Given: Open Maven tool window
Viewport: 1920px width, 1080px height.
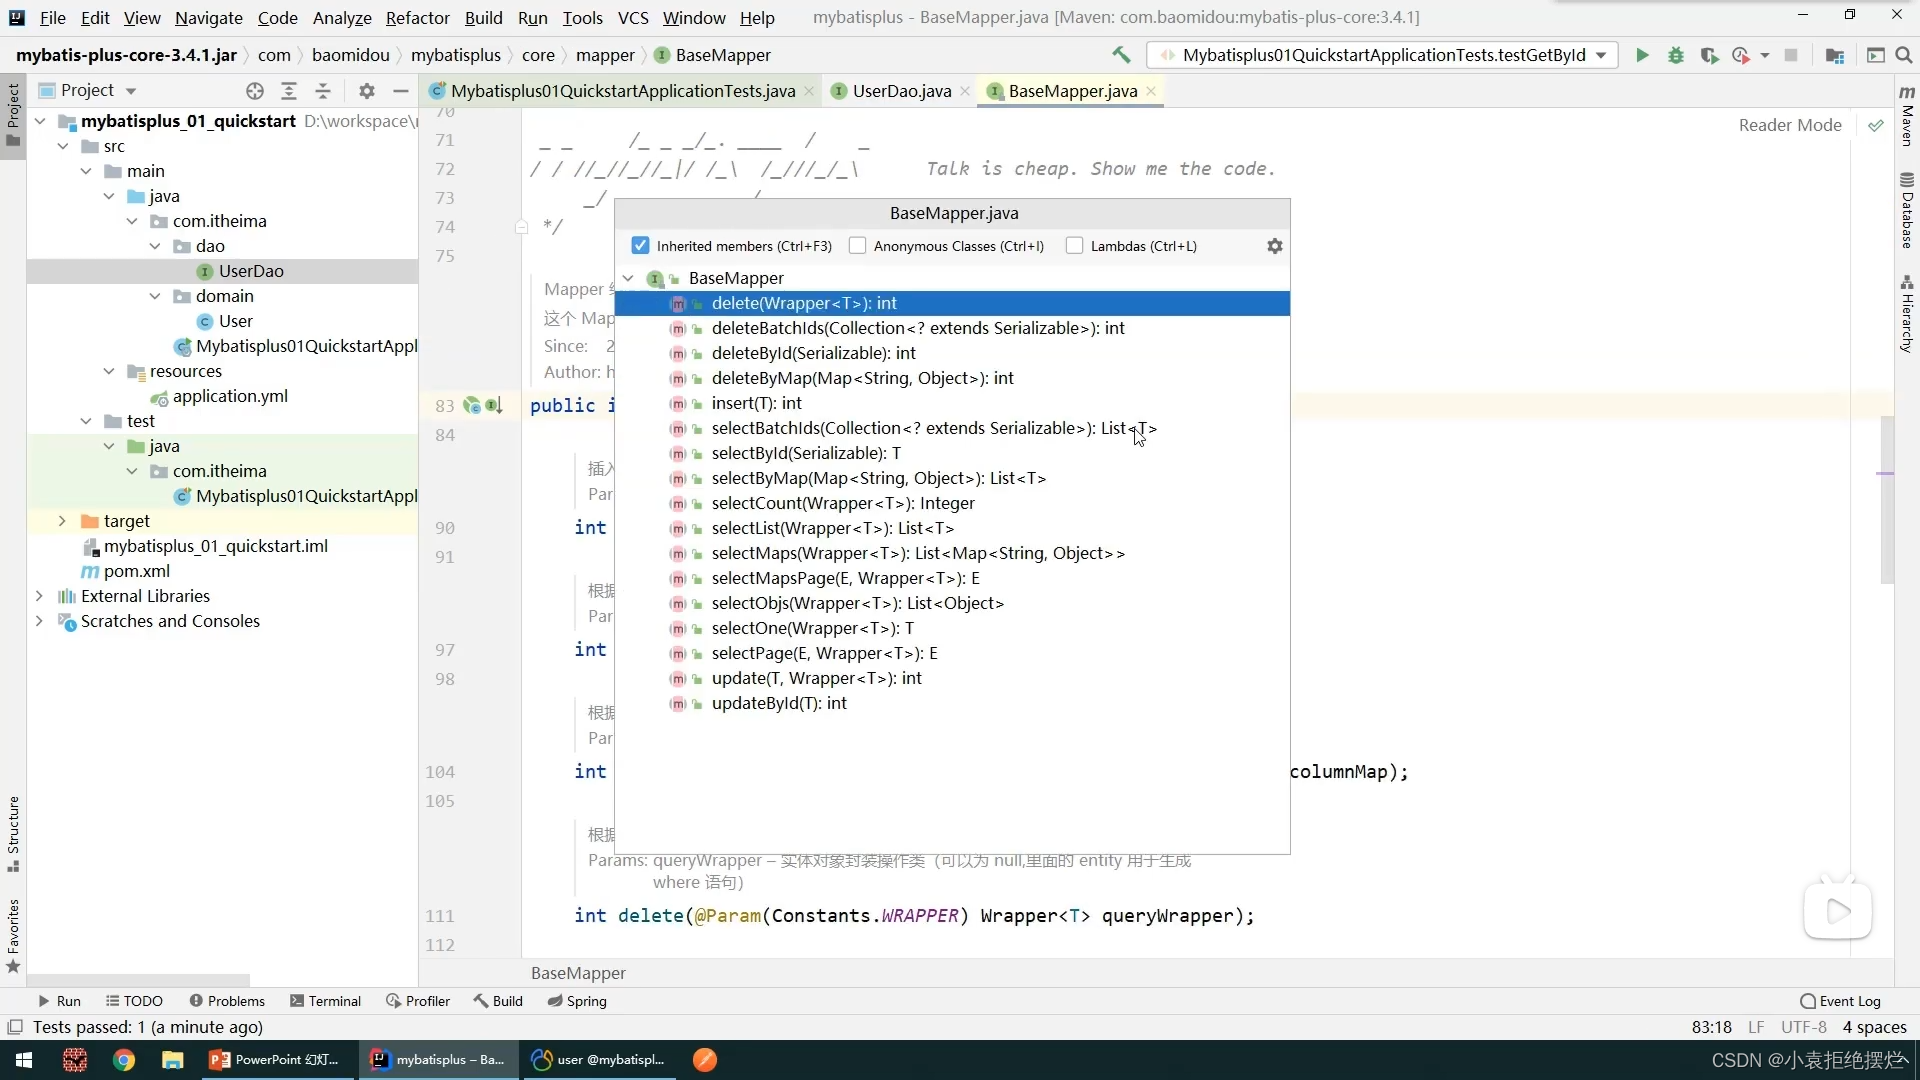Looking at the screenshot, I should click(x=1907, y=117).
